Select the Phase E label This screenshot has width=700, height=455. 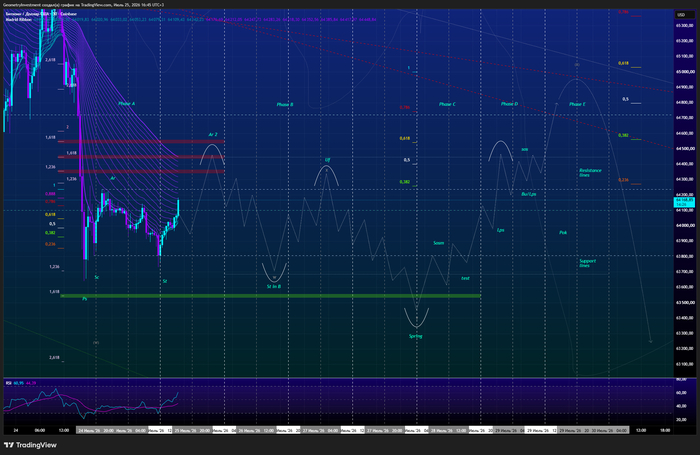[577, 104]
